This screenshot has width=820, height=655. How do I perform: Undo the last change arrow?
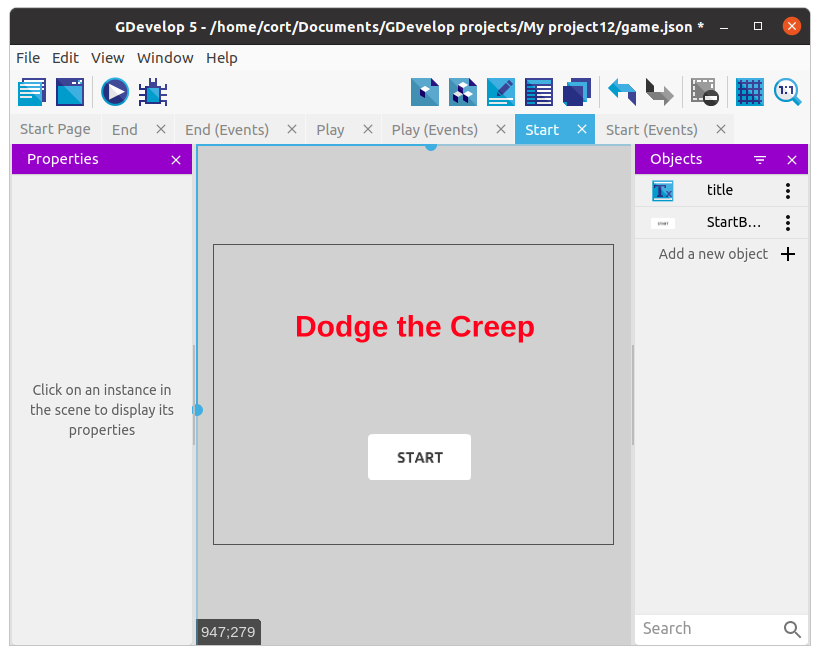[x=622, y=92]
